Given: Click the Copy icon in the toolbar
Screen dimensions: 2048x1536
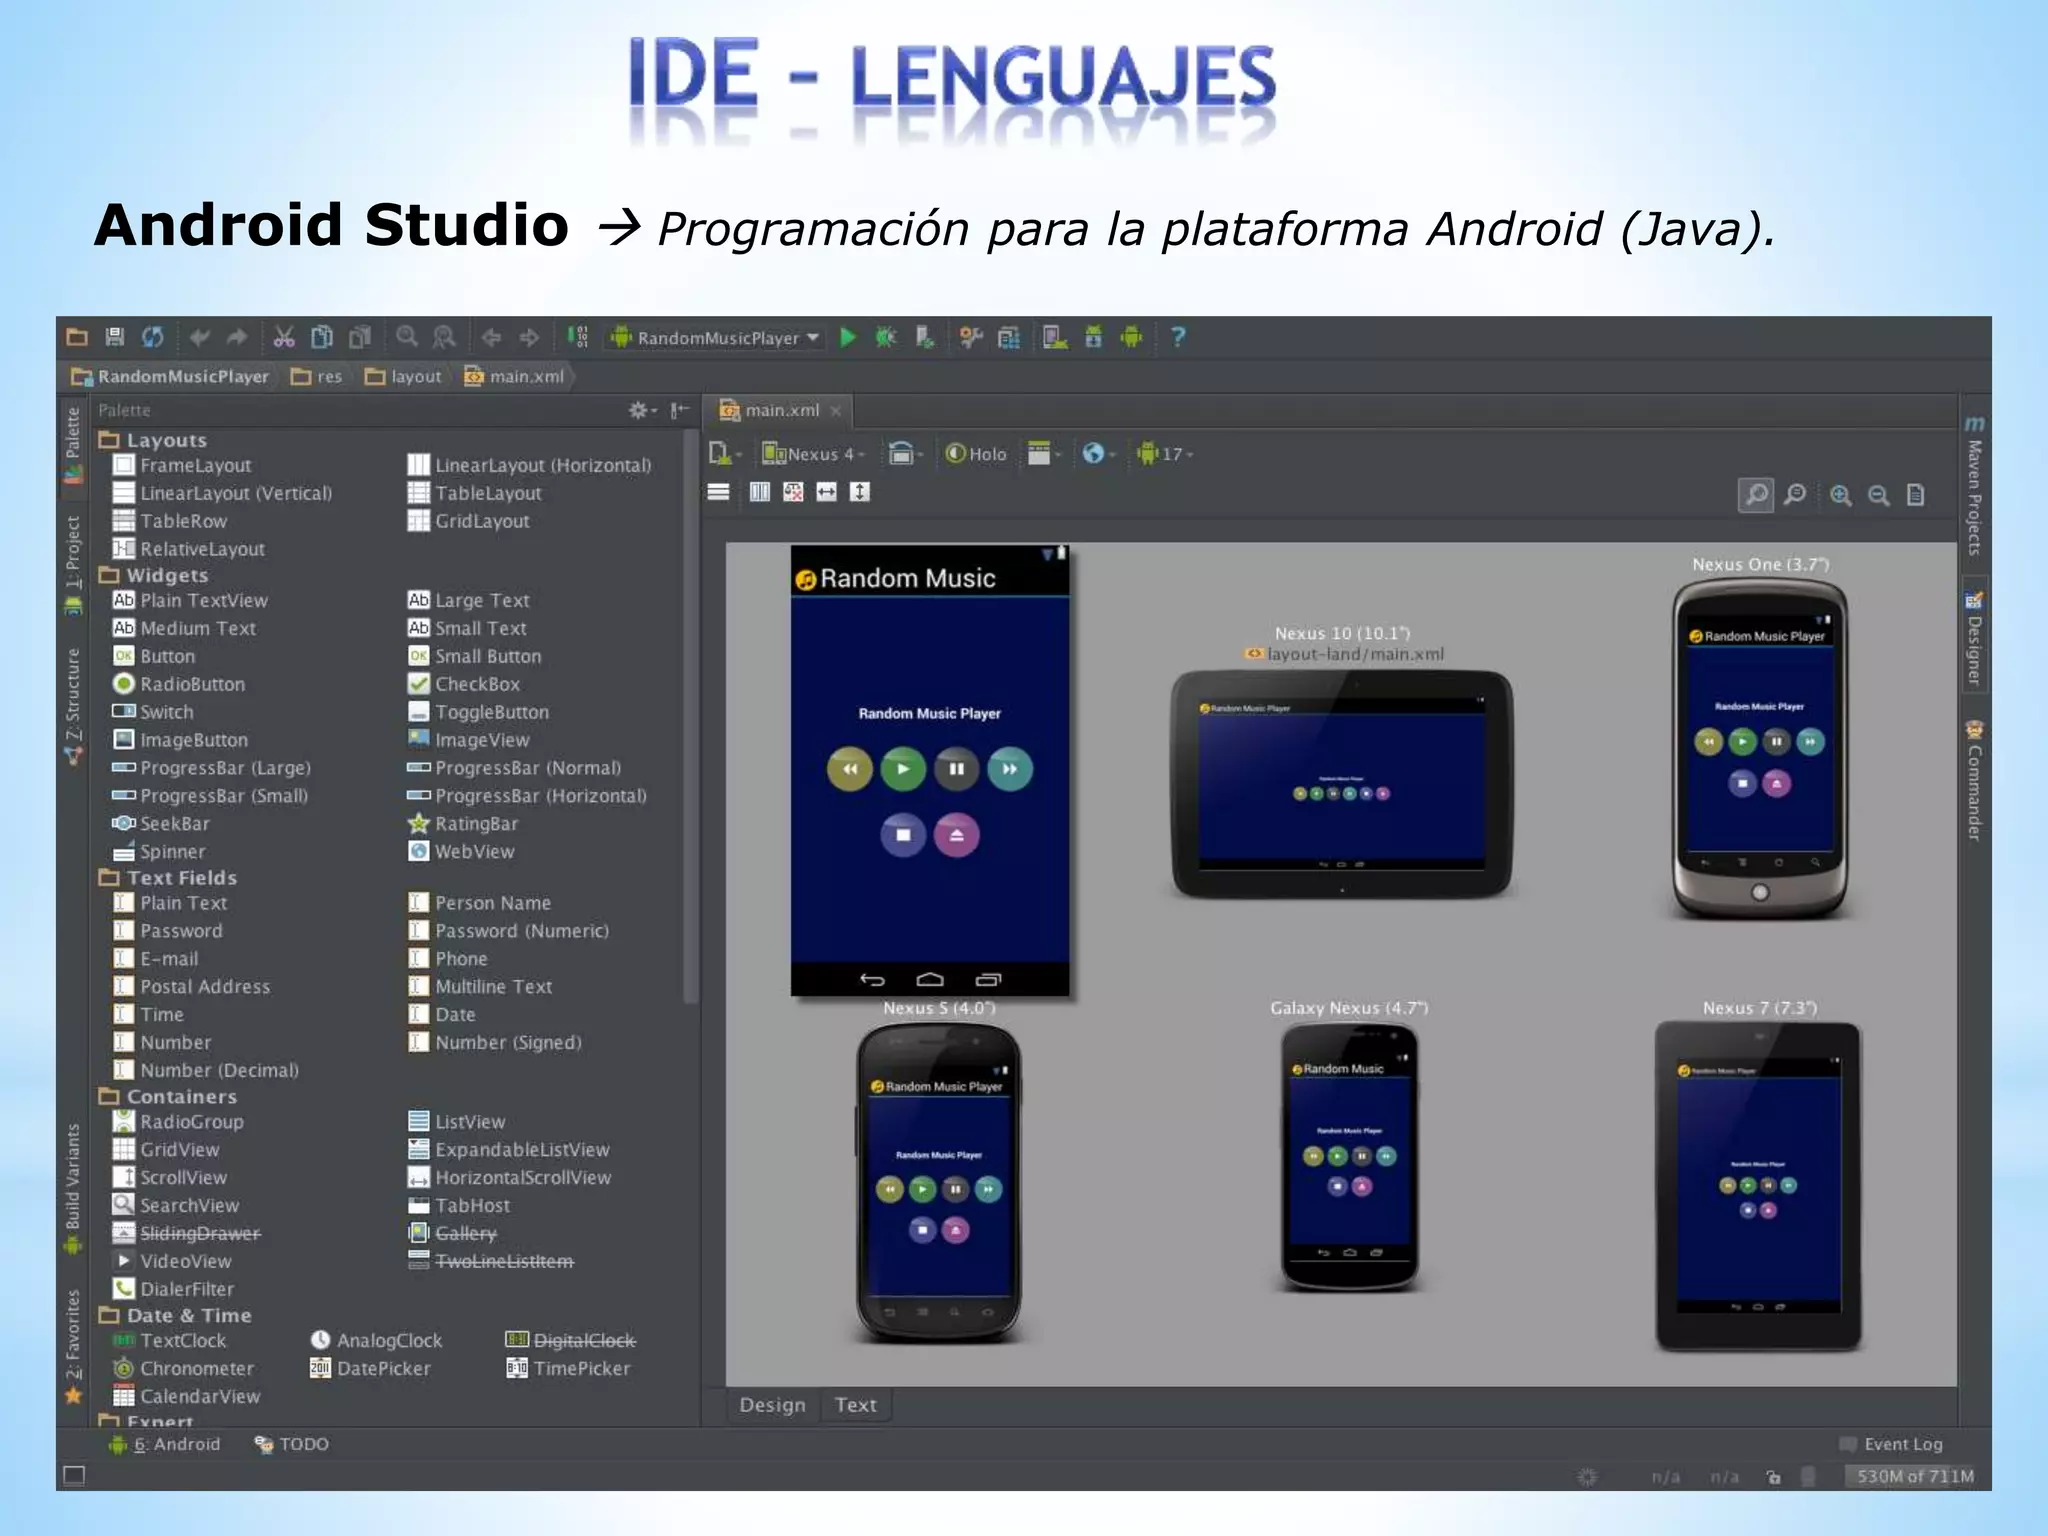Looking at the screenshot, I should tap(321, 337).
